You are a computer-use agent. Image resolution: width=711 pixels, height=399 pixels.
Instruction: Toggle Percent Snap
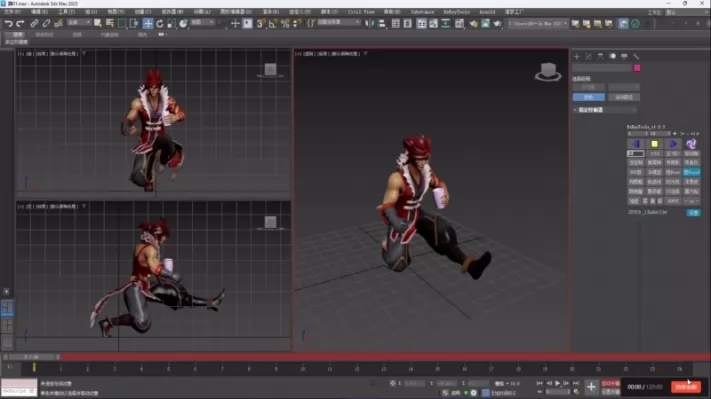point(285,24)
